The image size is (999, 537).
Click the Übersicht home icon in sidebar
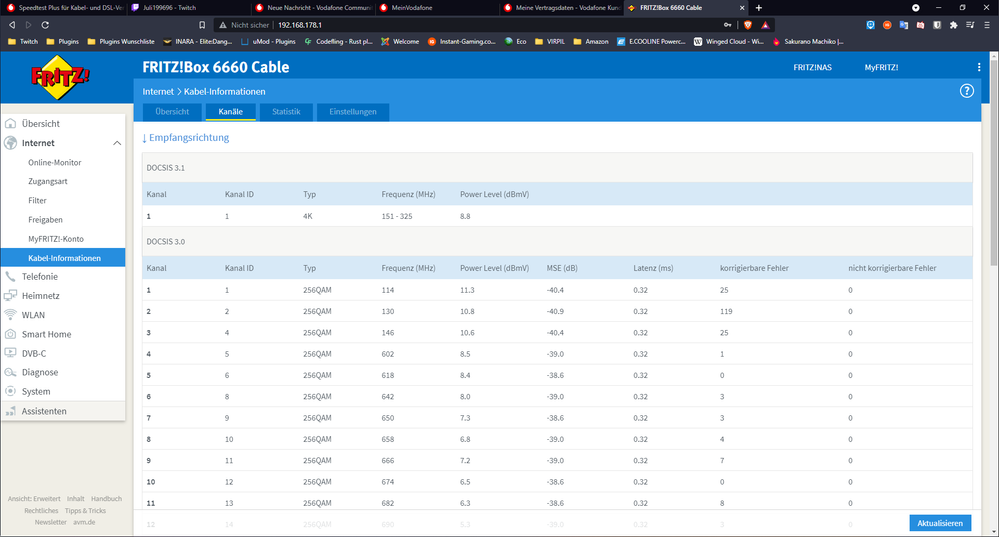coord(10,124)
